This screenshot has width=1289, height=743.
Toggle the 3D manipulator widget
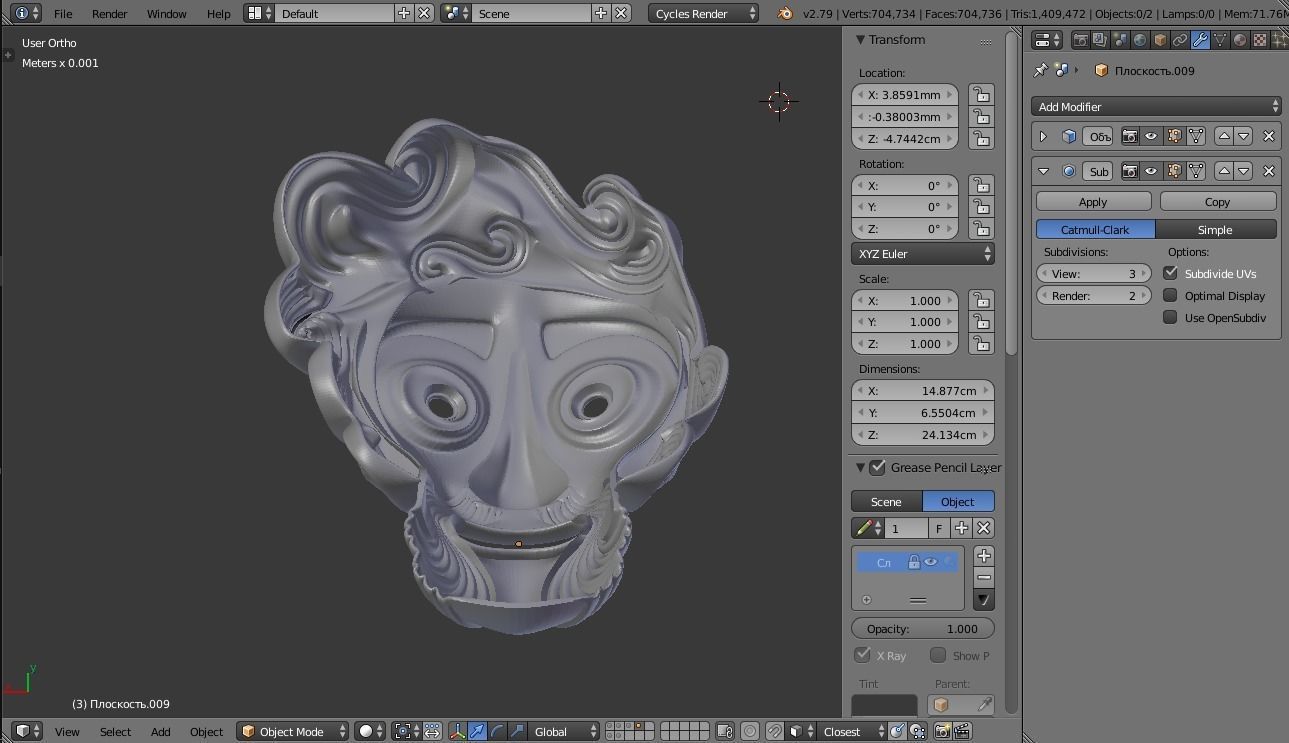[457, 731]
